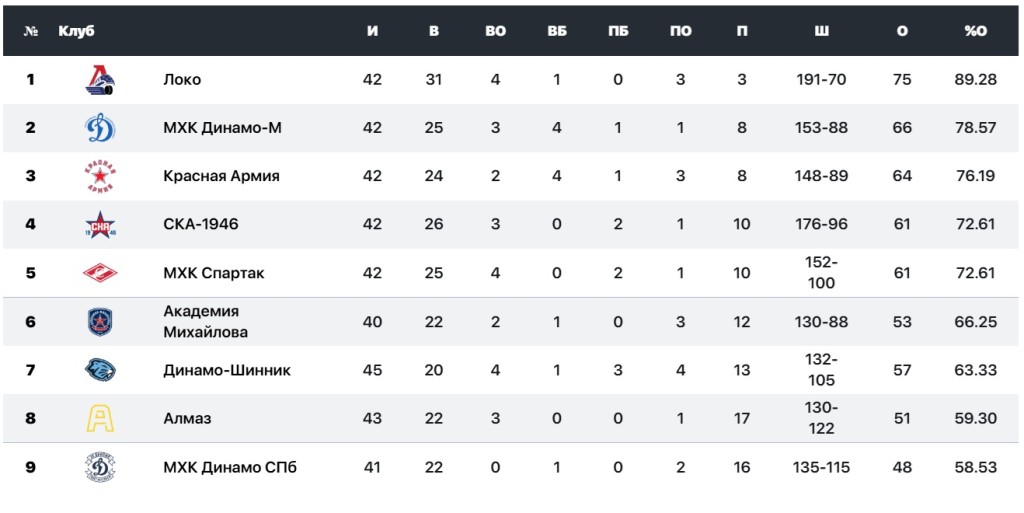Click the ВО overtime wins header

pyautogui.click(x=495, y=31)
